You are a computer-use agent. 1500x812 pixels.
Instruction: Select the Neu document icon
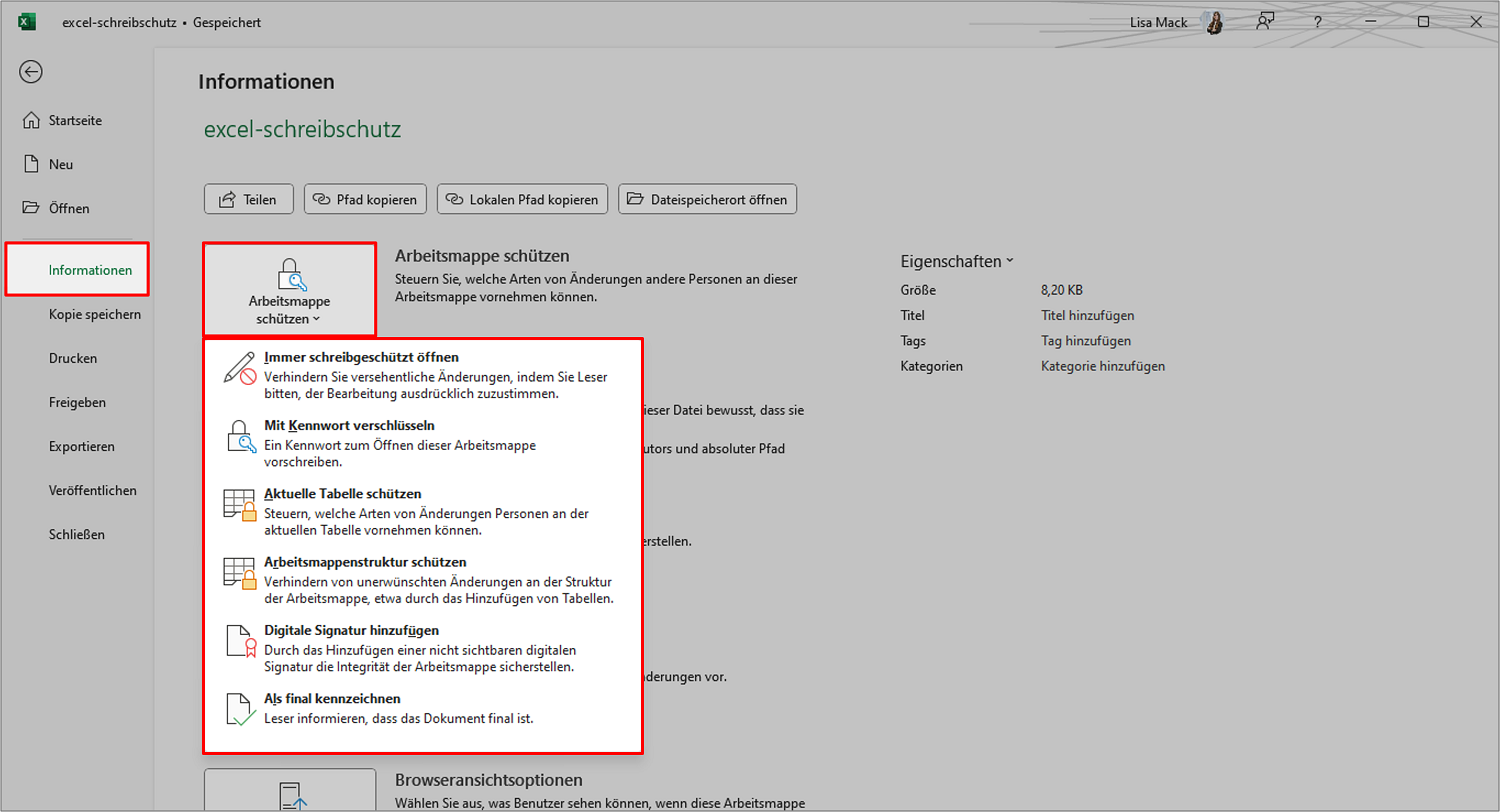click(31, 164)
